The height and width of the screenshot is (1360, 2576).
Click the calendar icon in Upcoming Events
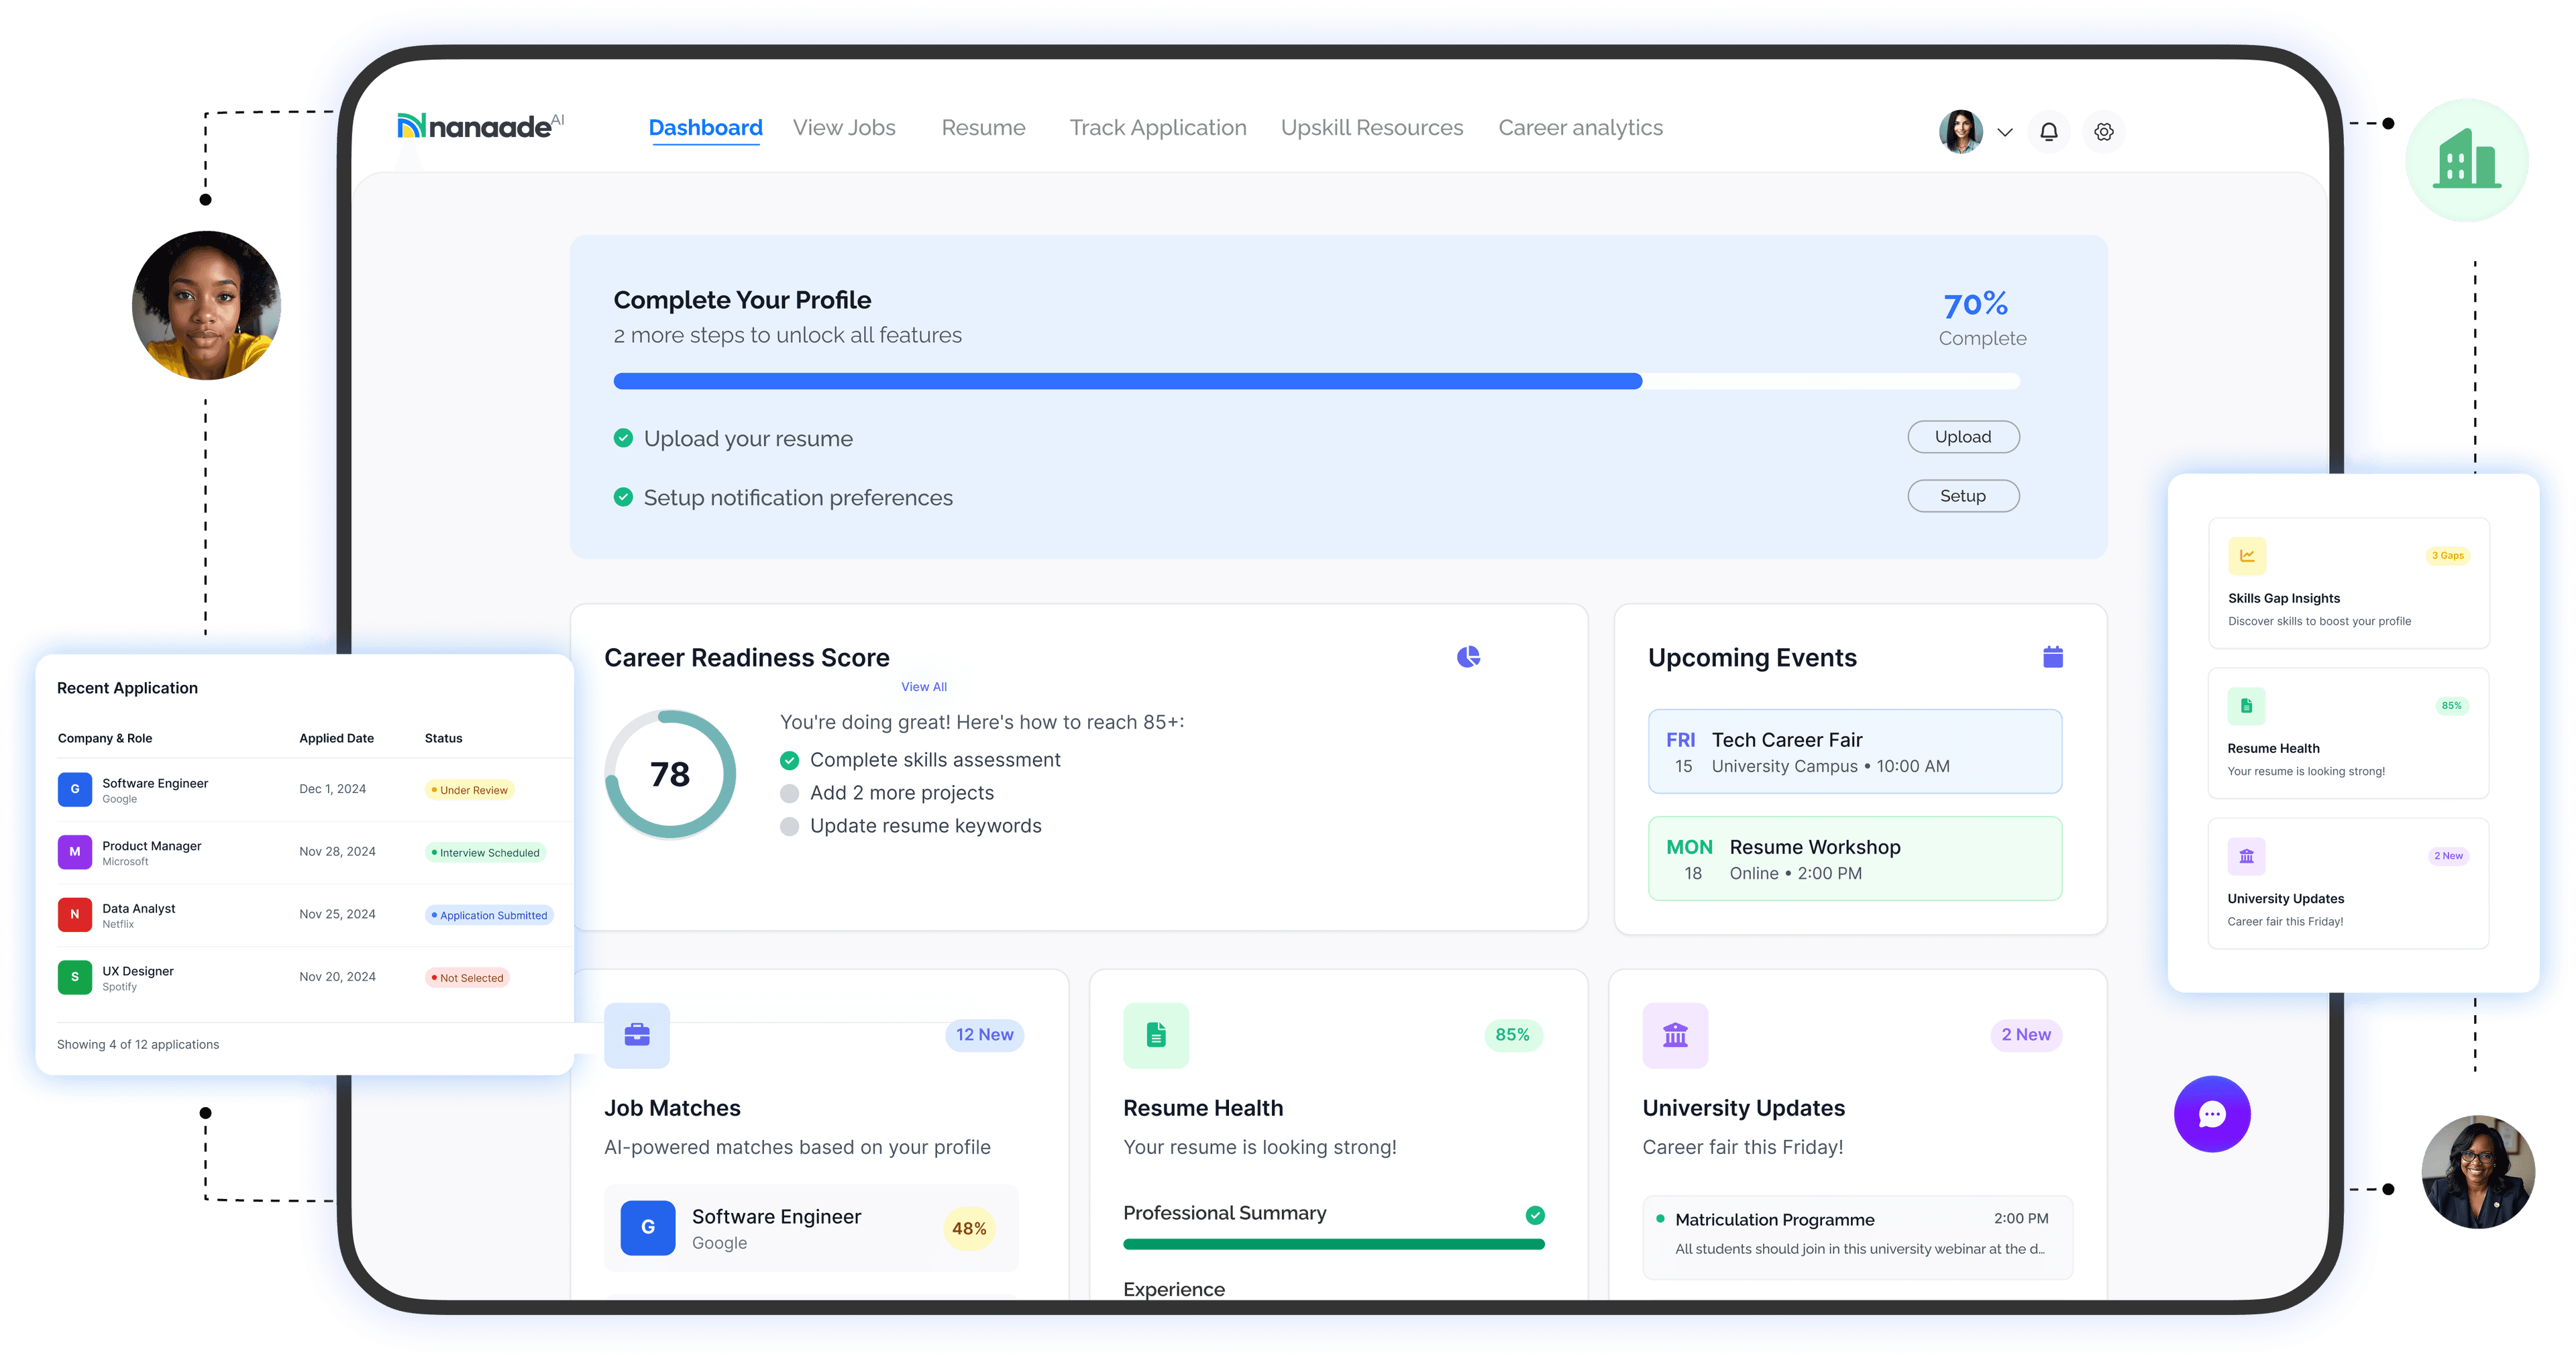click(x=2053, y=657)
